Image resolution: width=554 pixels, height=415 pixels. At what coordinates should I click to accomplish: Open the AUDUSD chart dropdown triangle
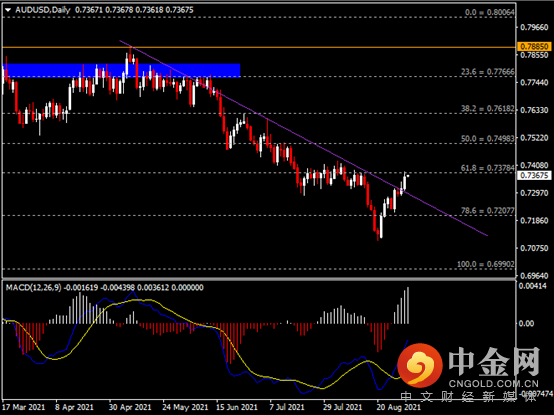tap(8, 10)
